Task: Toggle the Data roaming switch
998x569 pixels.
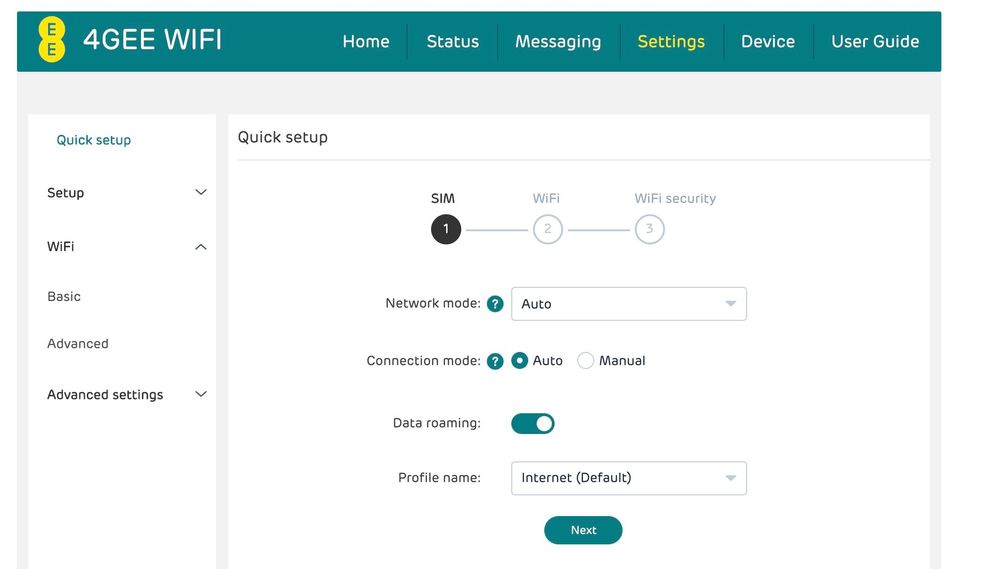Action: 532,423
